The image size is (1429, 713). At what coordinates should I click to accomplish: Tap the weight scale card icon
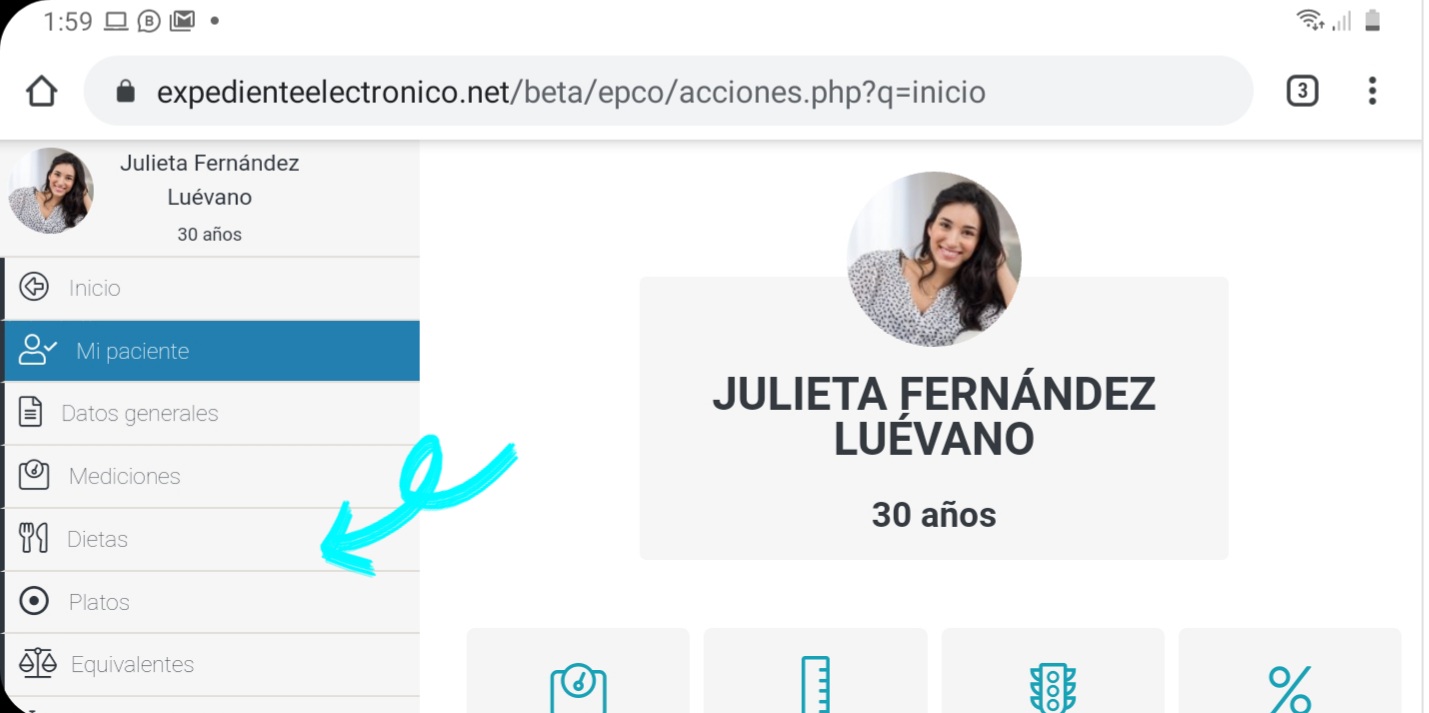[578, 688]
